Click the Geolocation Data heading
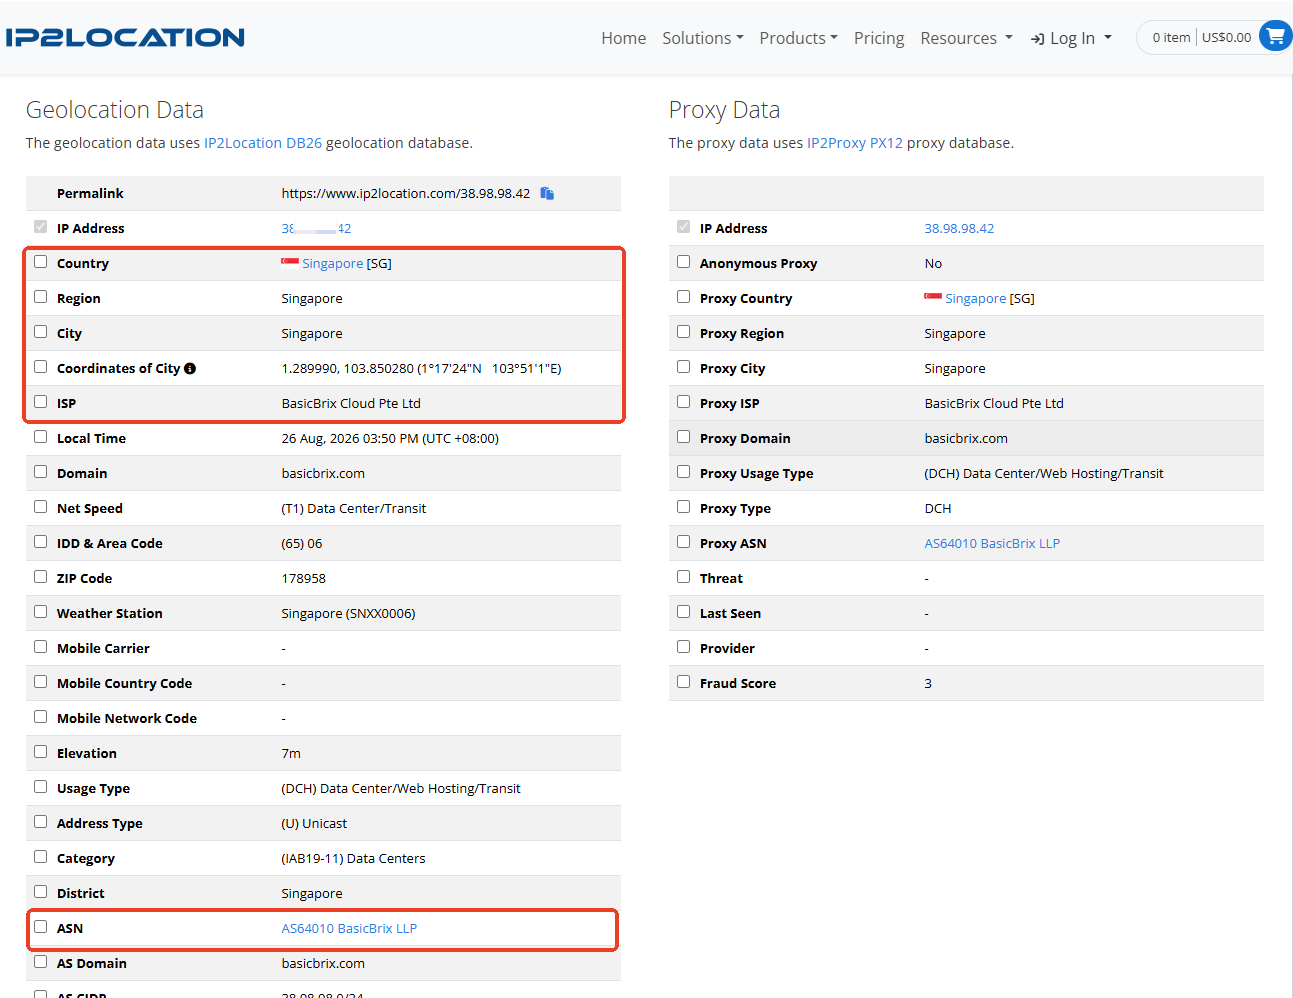1293x998 pixels. pyautogui.click(x=115, y=109)
